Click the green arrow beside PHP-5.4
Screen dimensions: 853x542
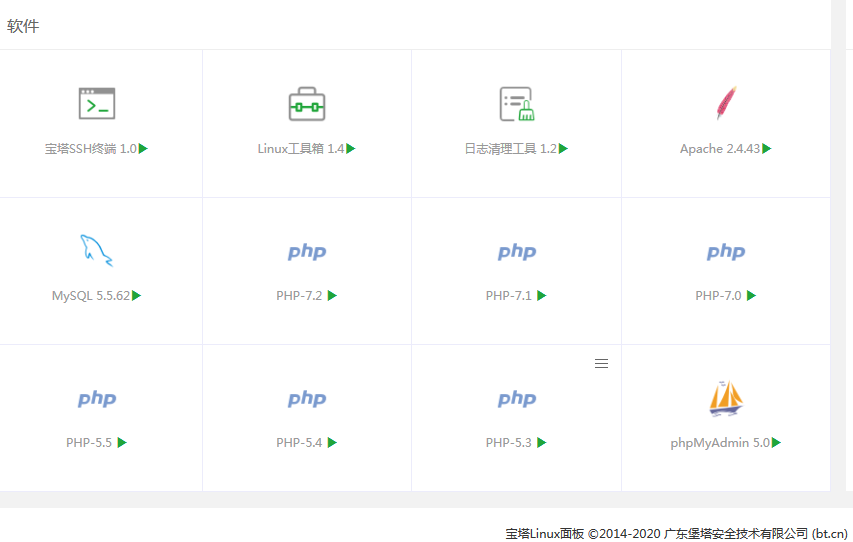tap(332, 442)
